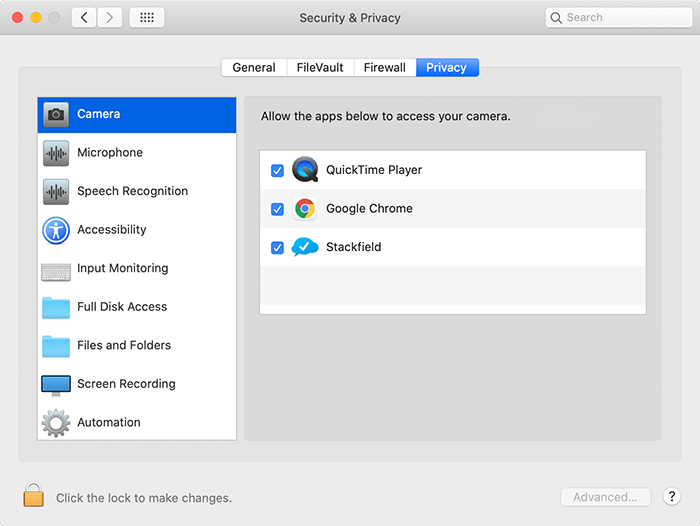The height and width of the screenshot is (526, 700).
Task: Select the Privacy tab
Action: click(447, 67)
